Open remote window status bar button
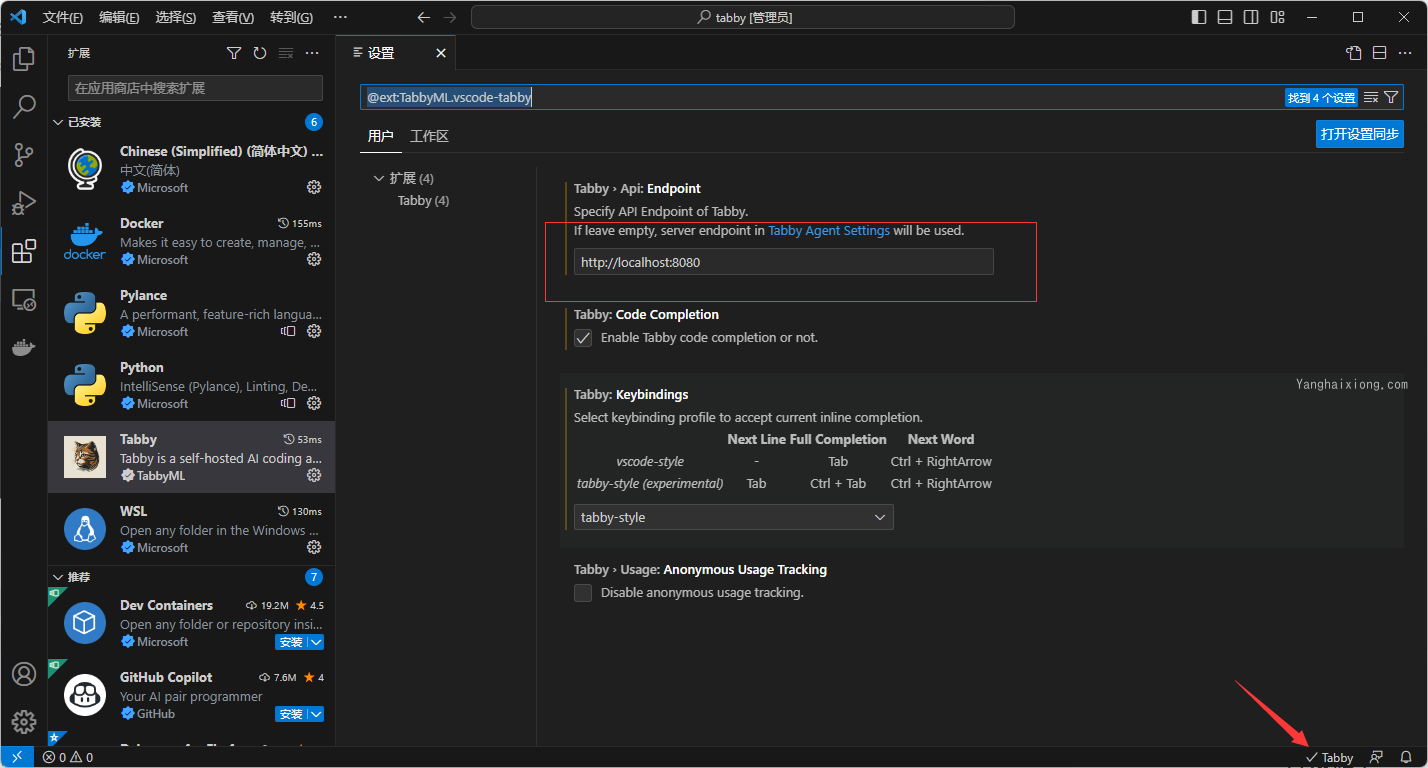The image size is (1428, 768). tap(17, 757)
